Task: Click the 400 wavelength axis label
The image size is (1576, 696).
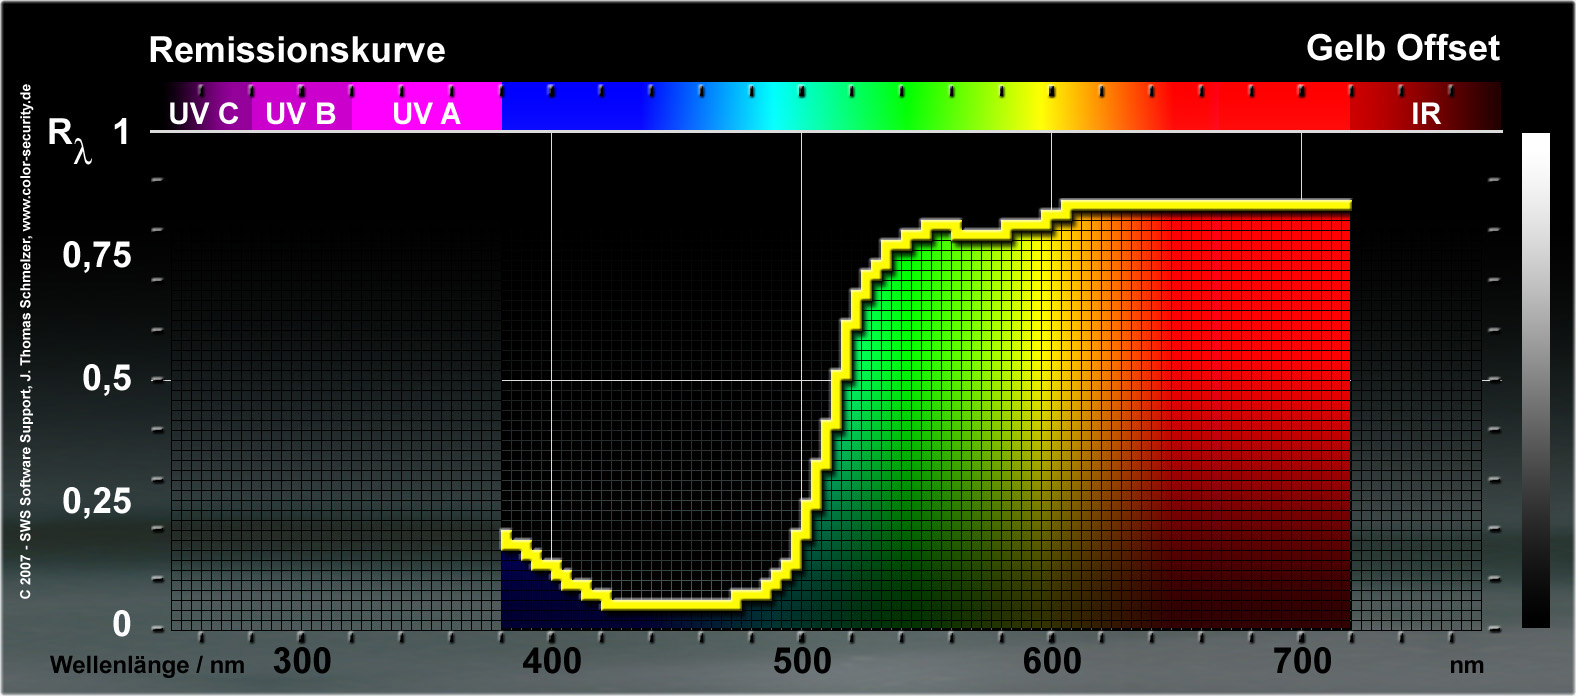Action: pos(552,661)
